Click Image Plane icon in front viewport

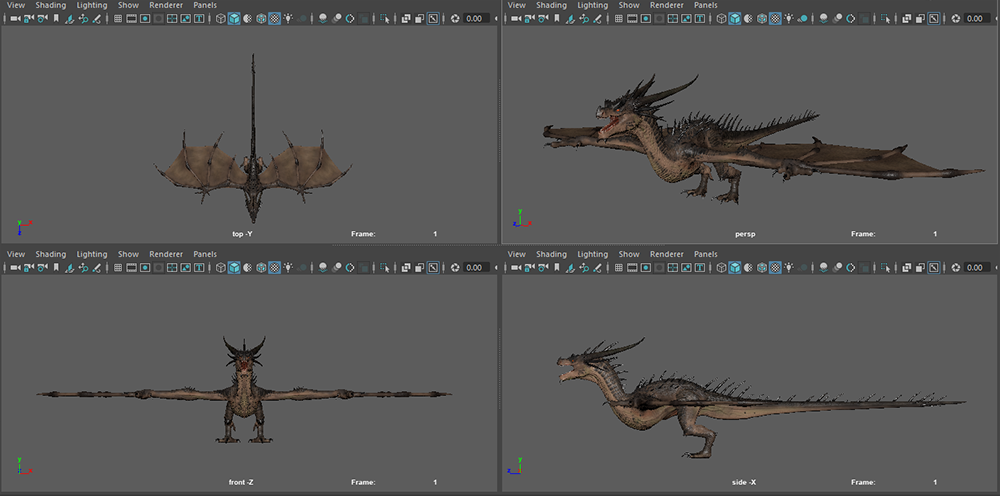(x=68, y=268)
